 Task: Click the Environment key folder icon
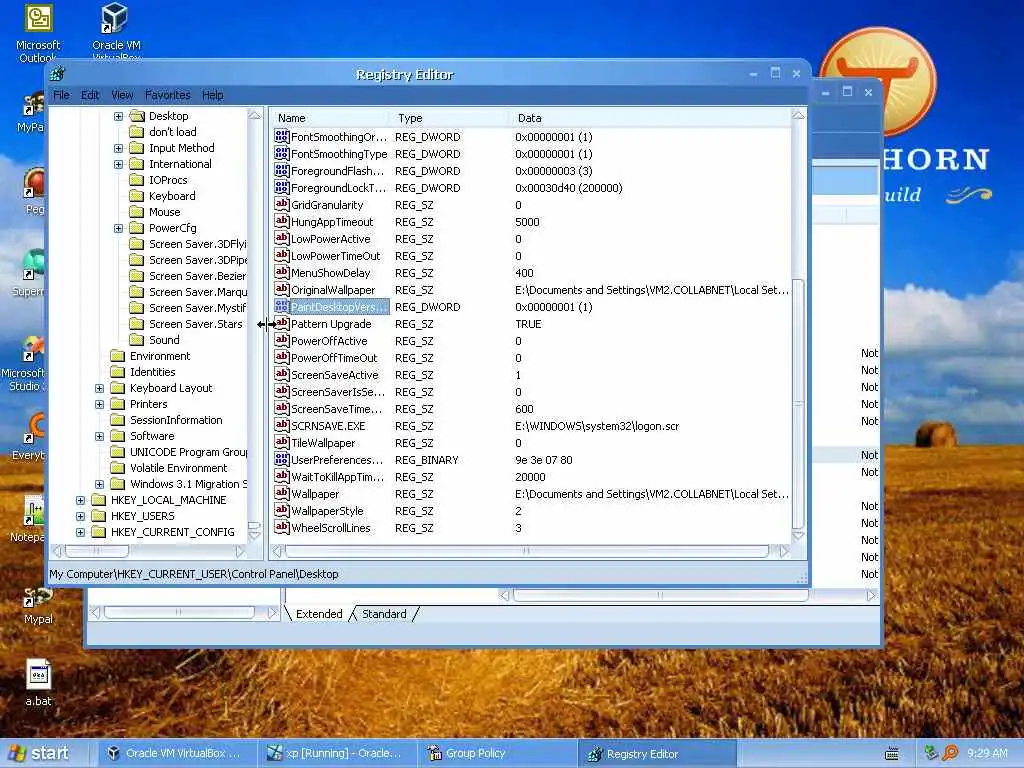click(118, 356)
